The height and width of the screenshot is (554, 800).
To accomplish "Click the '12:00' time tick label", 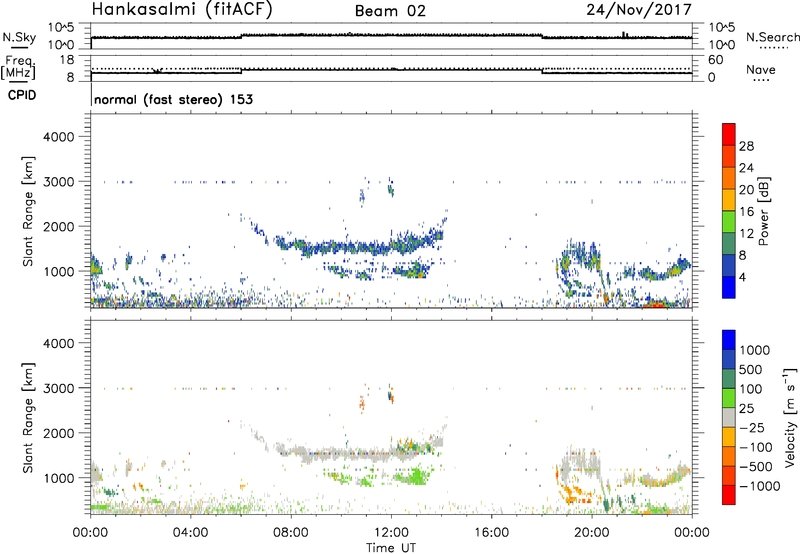I will click(x=391, y=533).
